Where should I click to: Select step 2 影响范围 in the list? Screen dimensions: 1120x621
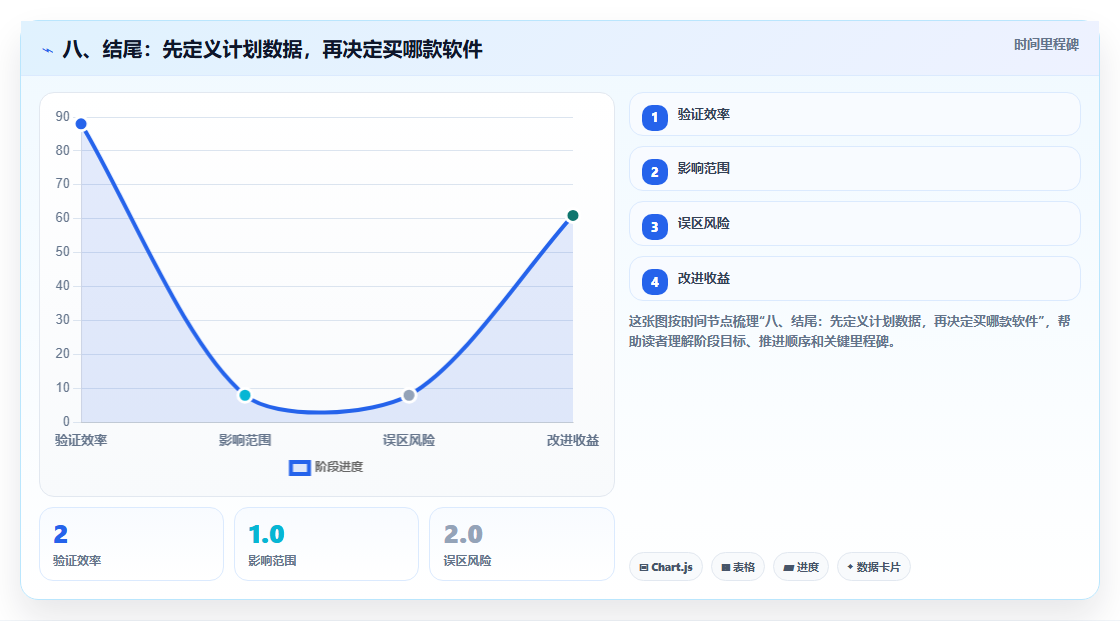click(x=854, y=169)
